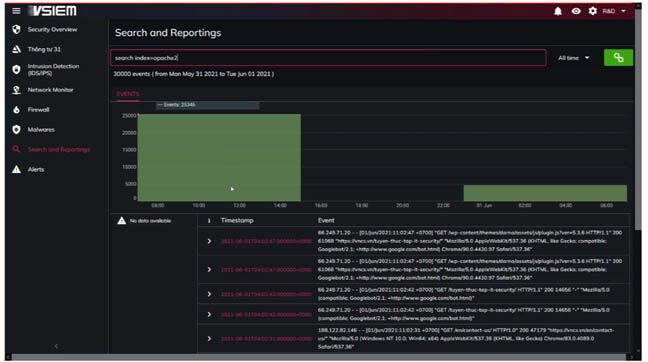Screen dimensions: 648x362
Task: Click first row timestamp link
Action: [x=266, y=241]
